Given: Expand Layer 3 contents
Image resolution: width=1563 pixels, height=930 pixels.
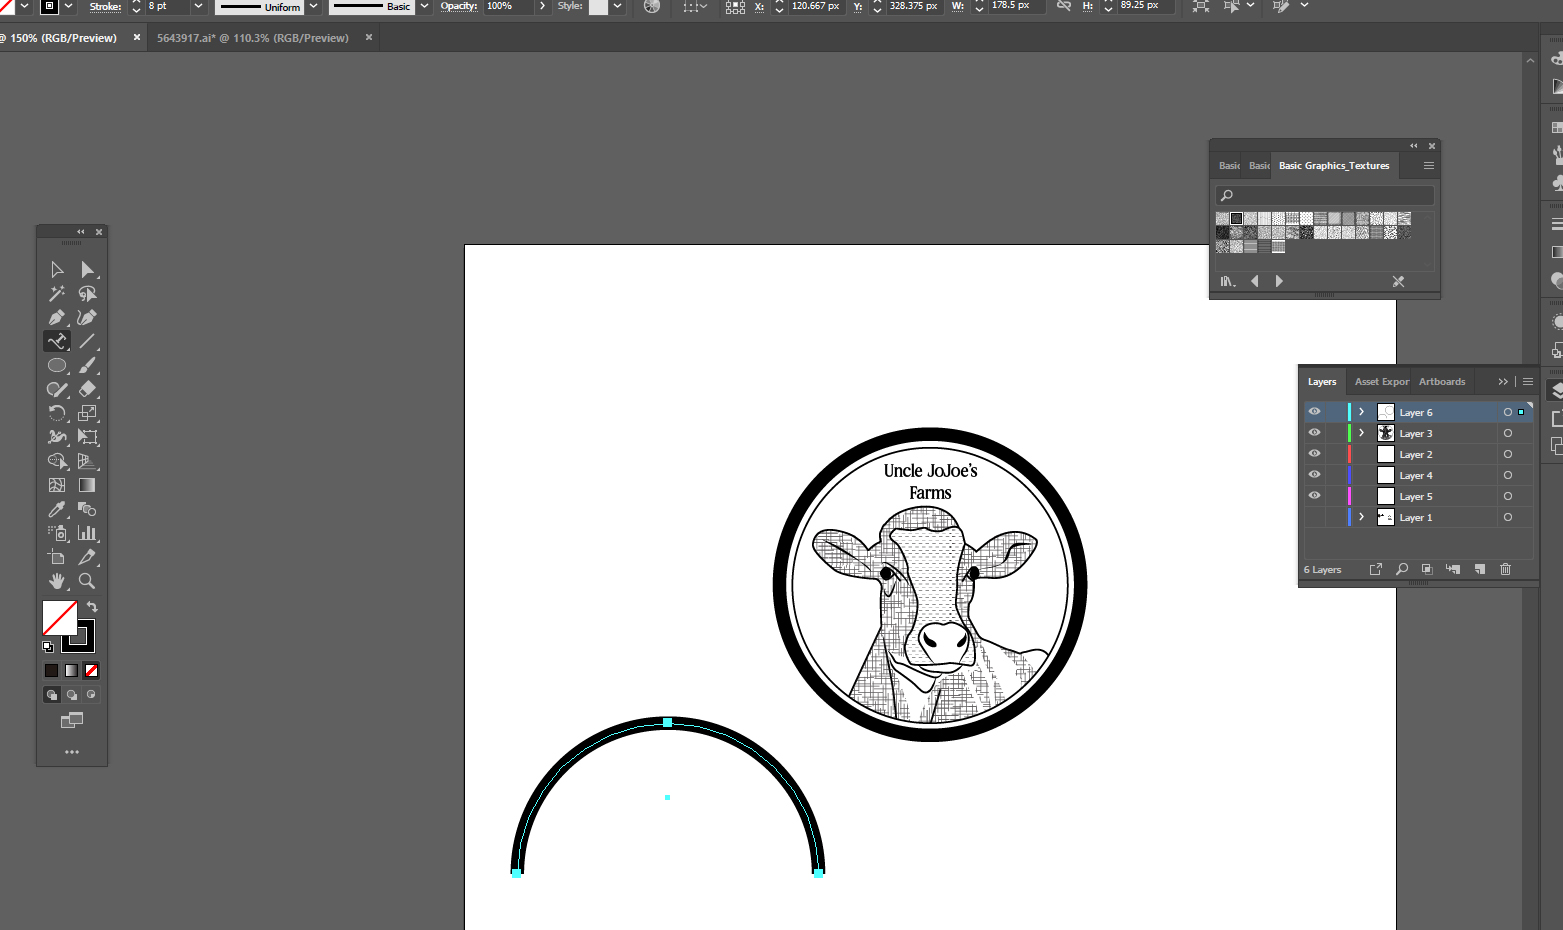Looking at the screenshot, I should pyautogui.click(x=1361, y=433).
